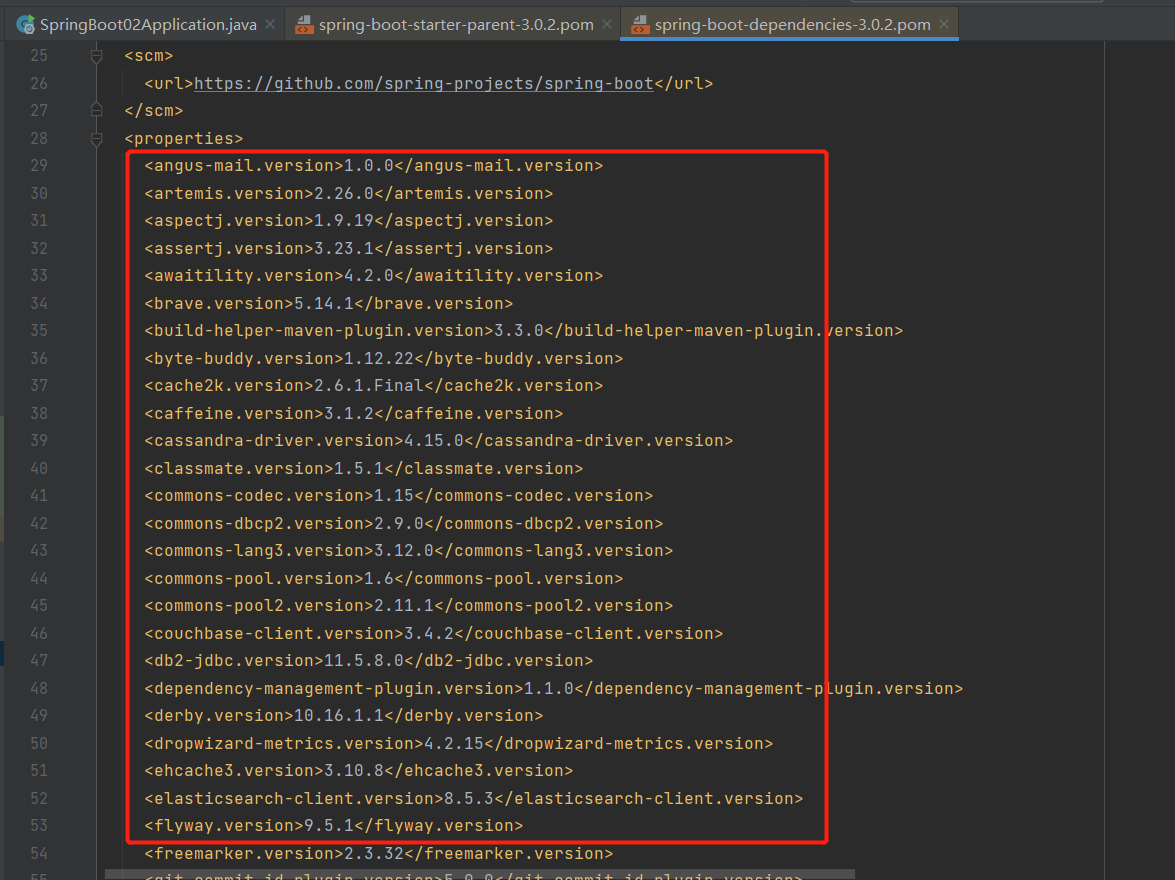
Task: Place cursor in the derby.version 10.16.1.1 line
Action: (344, 716)
